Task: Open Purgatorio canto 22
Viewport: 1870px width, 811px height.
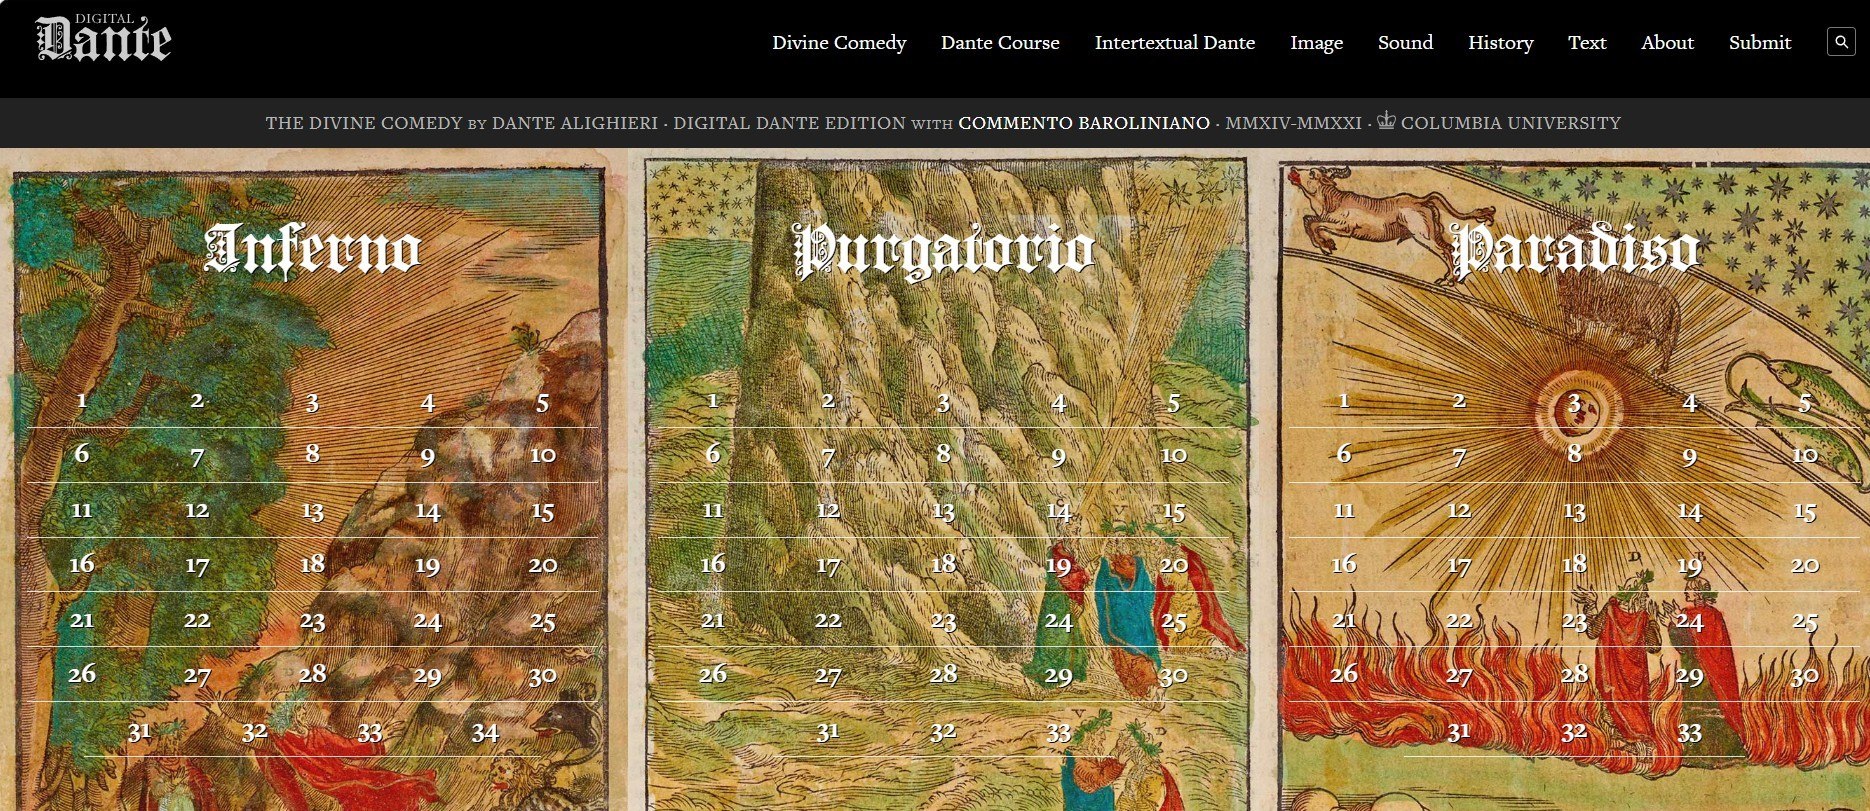Action: point(828,620)
